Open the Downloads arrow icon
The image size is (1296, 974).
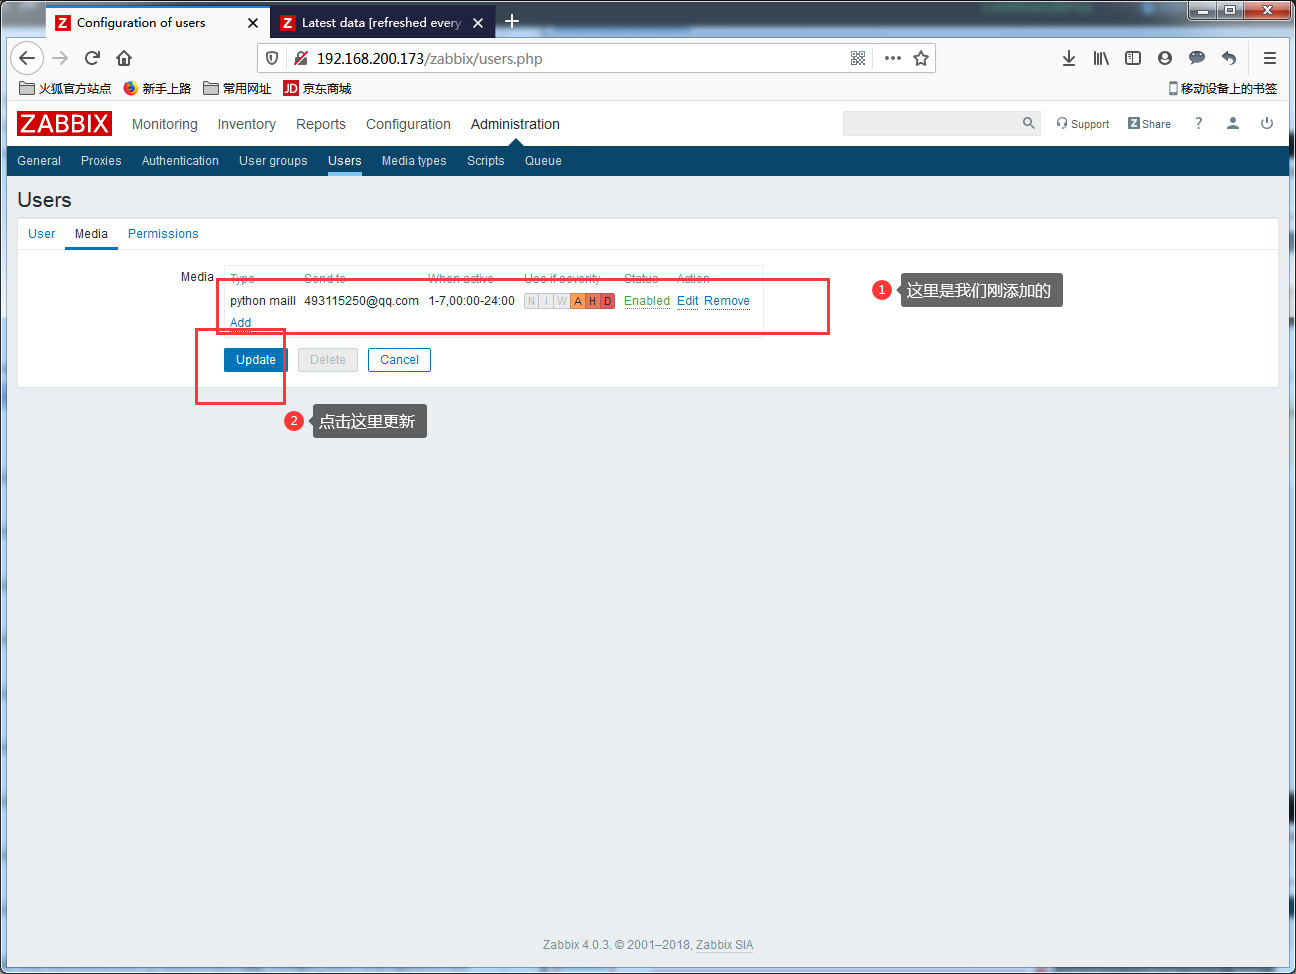point(1069,58)
